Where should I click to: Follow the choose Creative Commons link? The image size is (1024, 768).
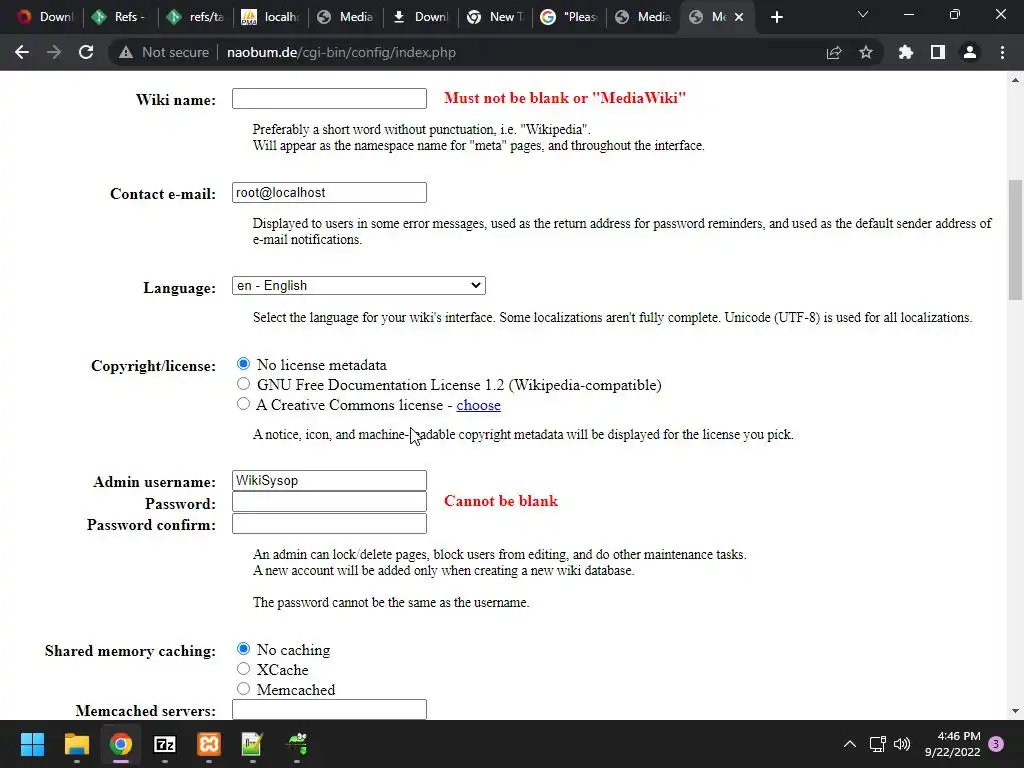click(478, 405)
